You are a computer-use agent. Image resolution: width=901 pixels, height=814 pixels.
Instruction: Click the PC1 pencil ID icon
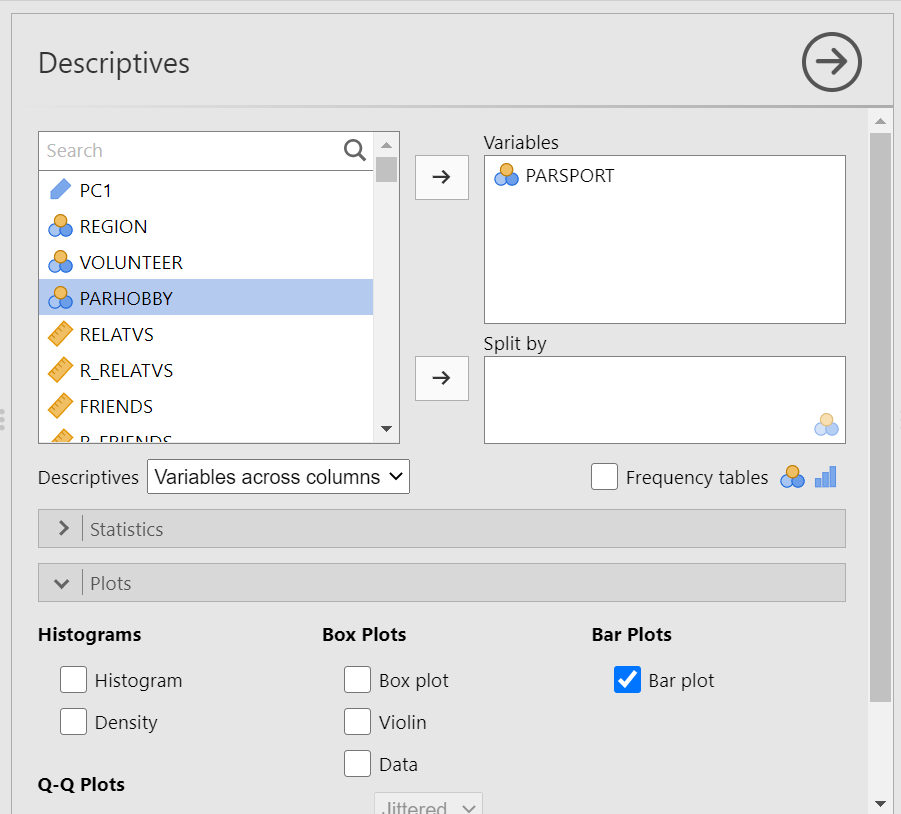click(60, 190)
